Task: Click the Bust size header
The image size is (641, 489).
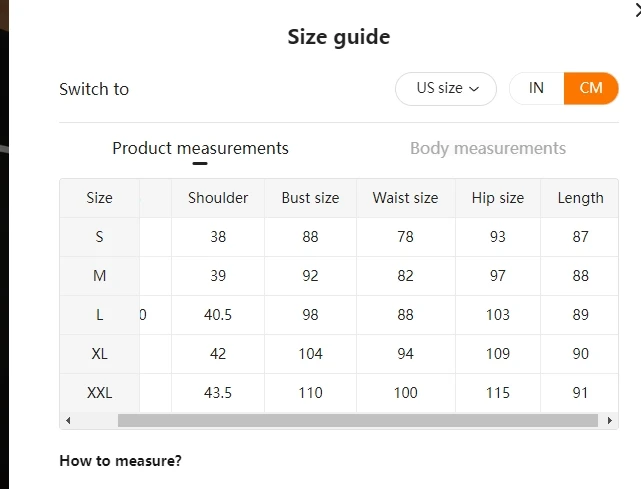Action: [310, 198]
